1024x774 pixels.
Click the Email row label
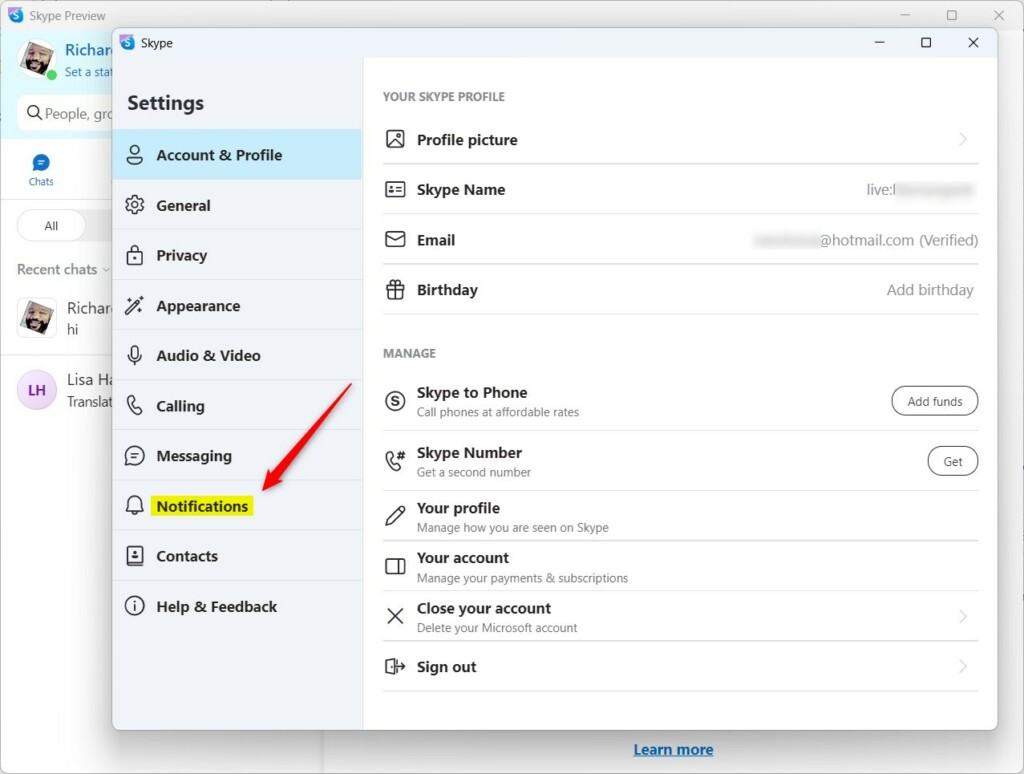436,240
